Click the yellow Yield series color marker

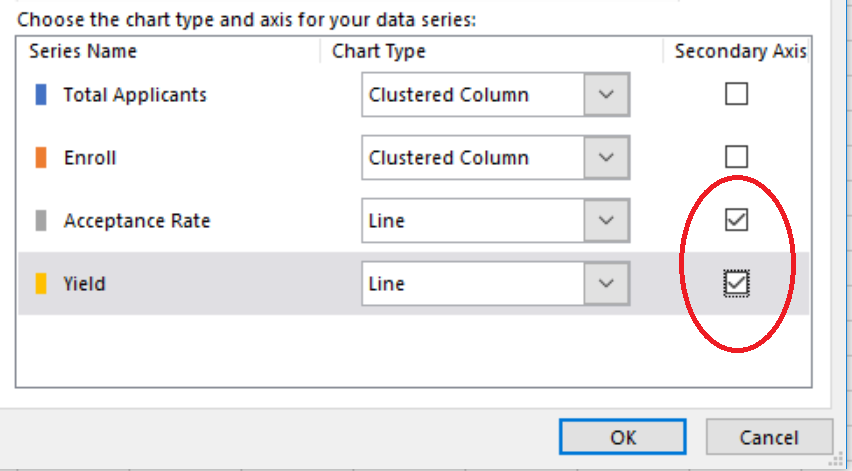[x=41, y=284]
